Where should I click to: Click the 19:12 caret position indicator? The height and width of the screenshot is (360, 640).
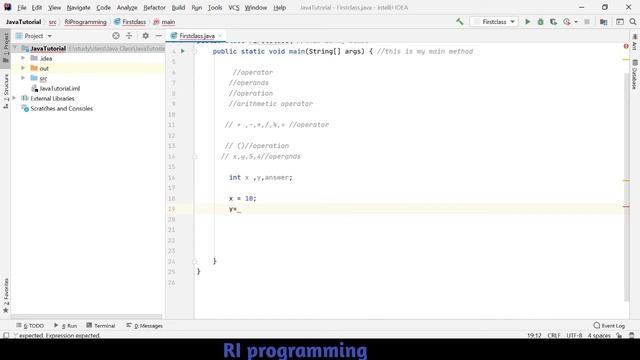[534, 336]
